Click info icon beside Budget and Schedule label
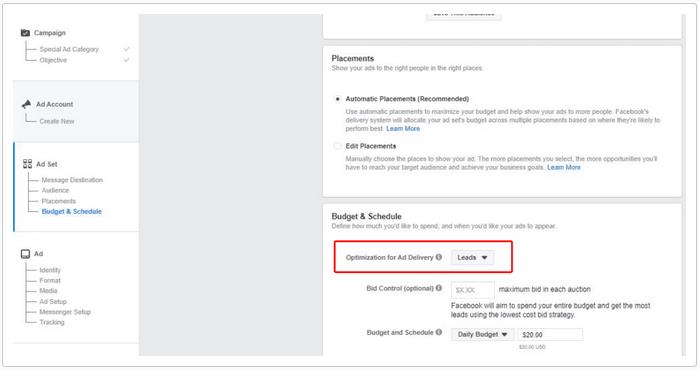The image size is (699, 370). 439,332
